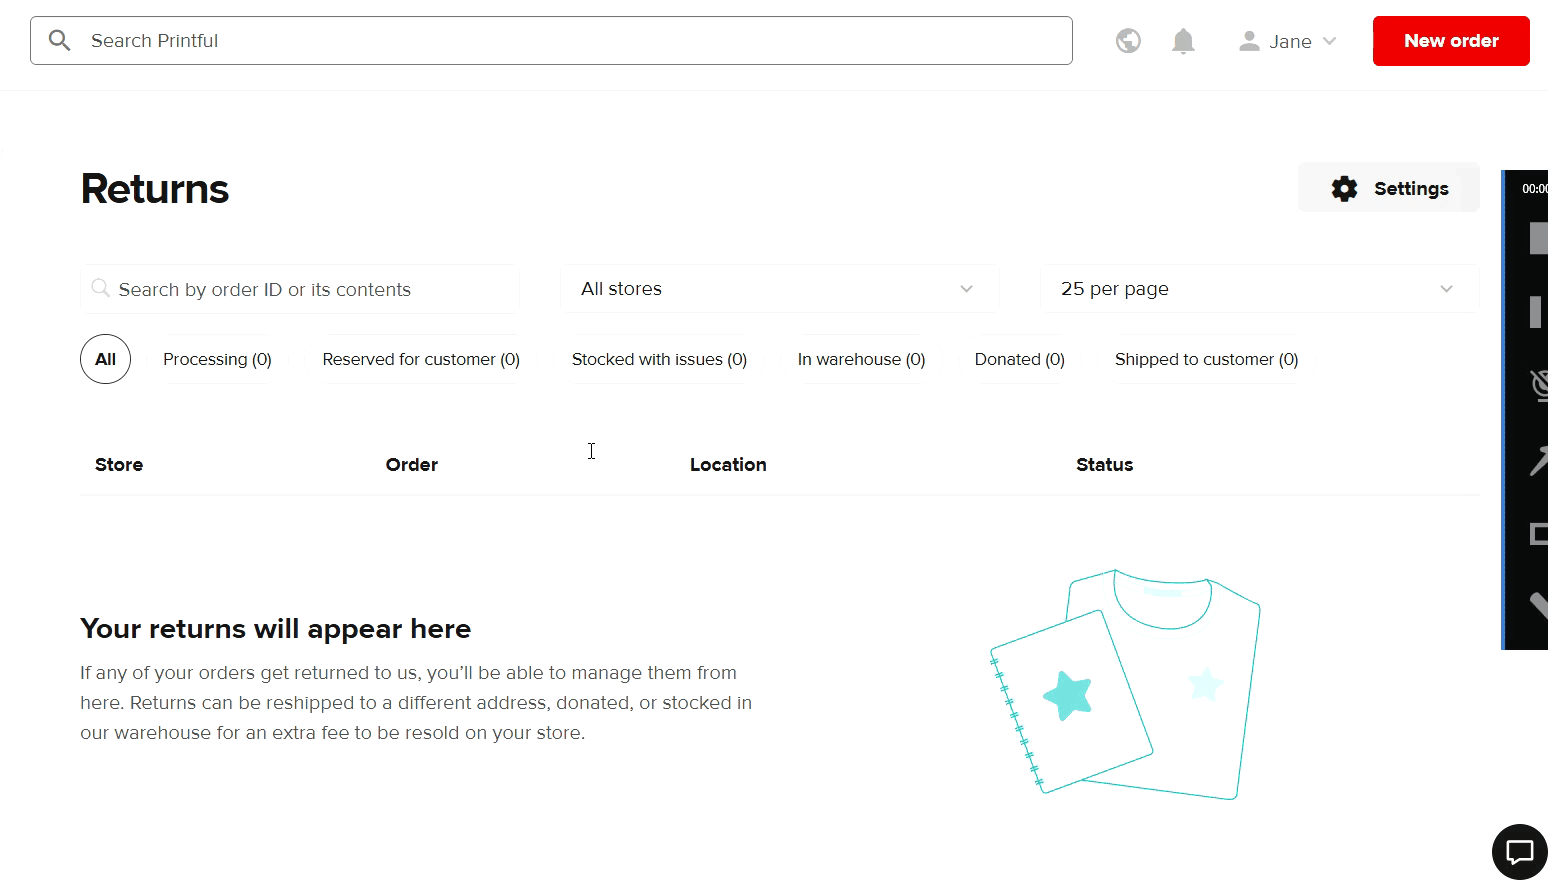The image size is (1548, 890).
Task: Expand the Jane account menu
Action: [x=1290, y=41]
